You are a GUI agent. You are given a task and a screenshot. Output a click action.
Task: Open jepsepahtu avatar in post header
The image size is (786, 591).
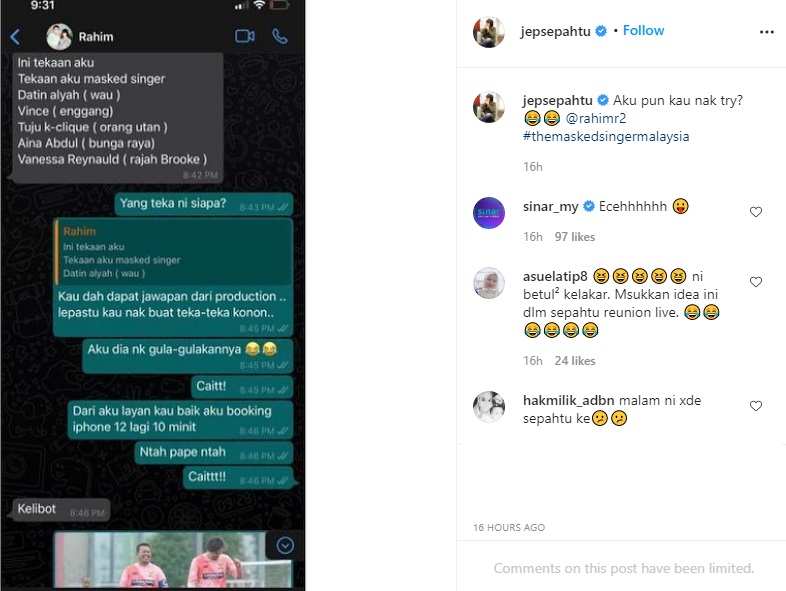489,32
